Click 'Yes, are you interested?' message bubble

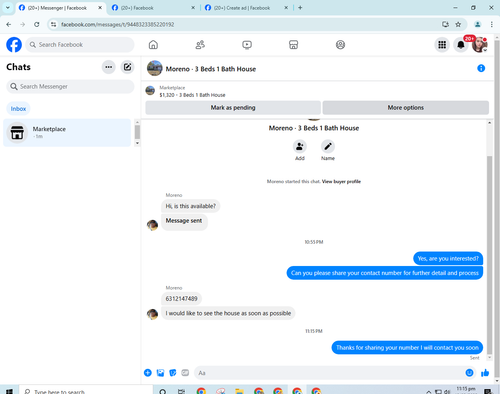448,259
